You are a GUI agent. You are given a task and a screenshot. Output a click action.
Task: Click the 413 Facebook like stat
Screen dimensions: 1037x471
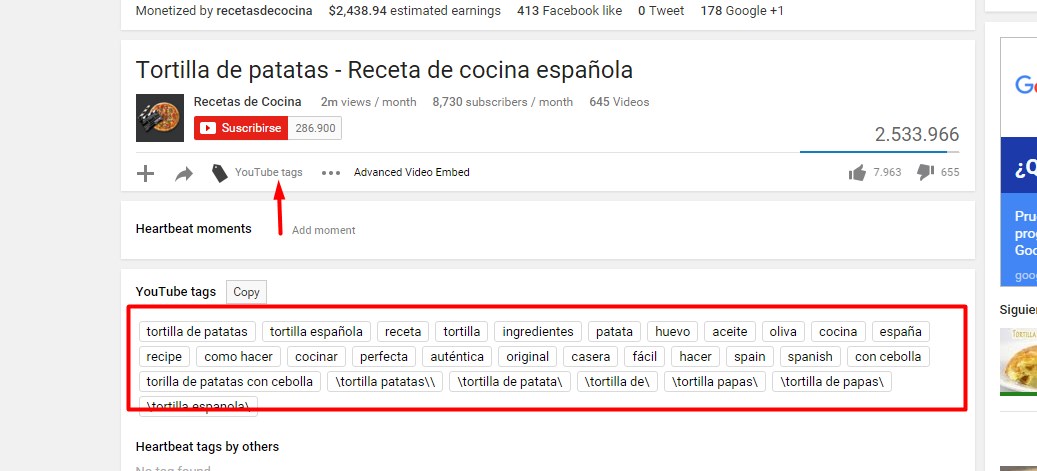pyautogui.click(x=569, y=11)
